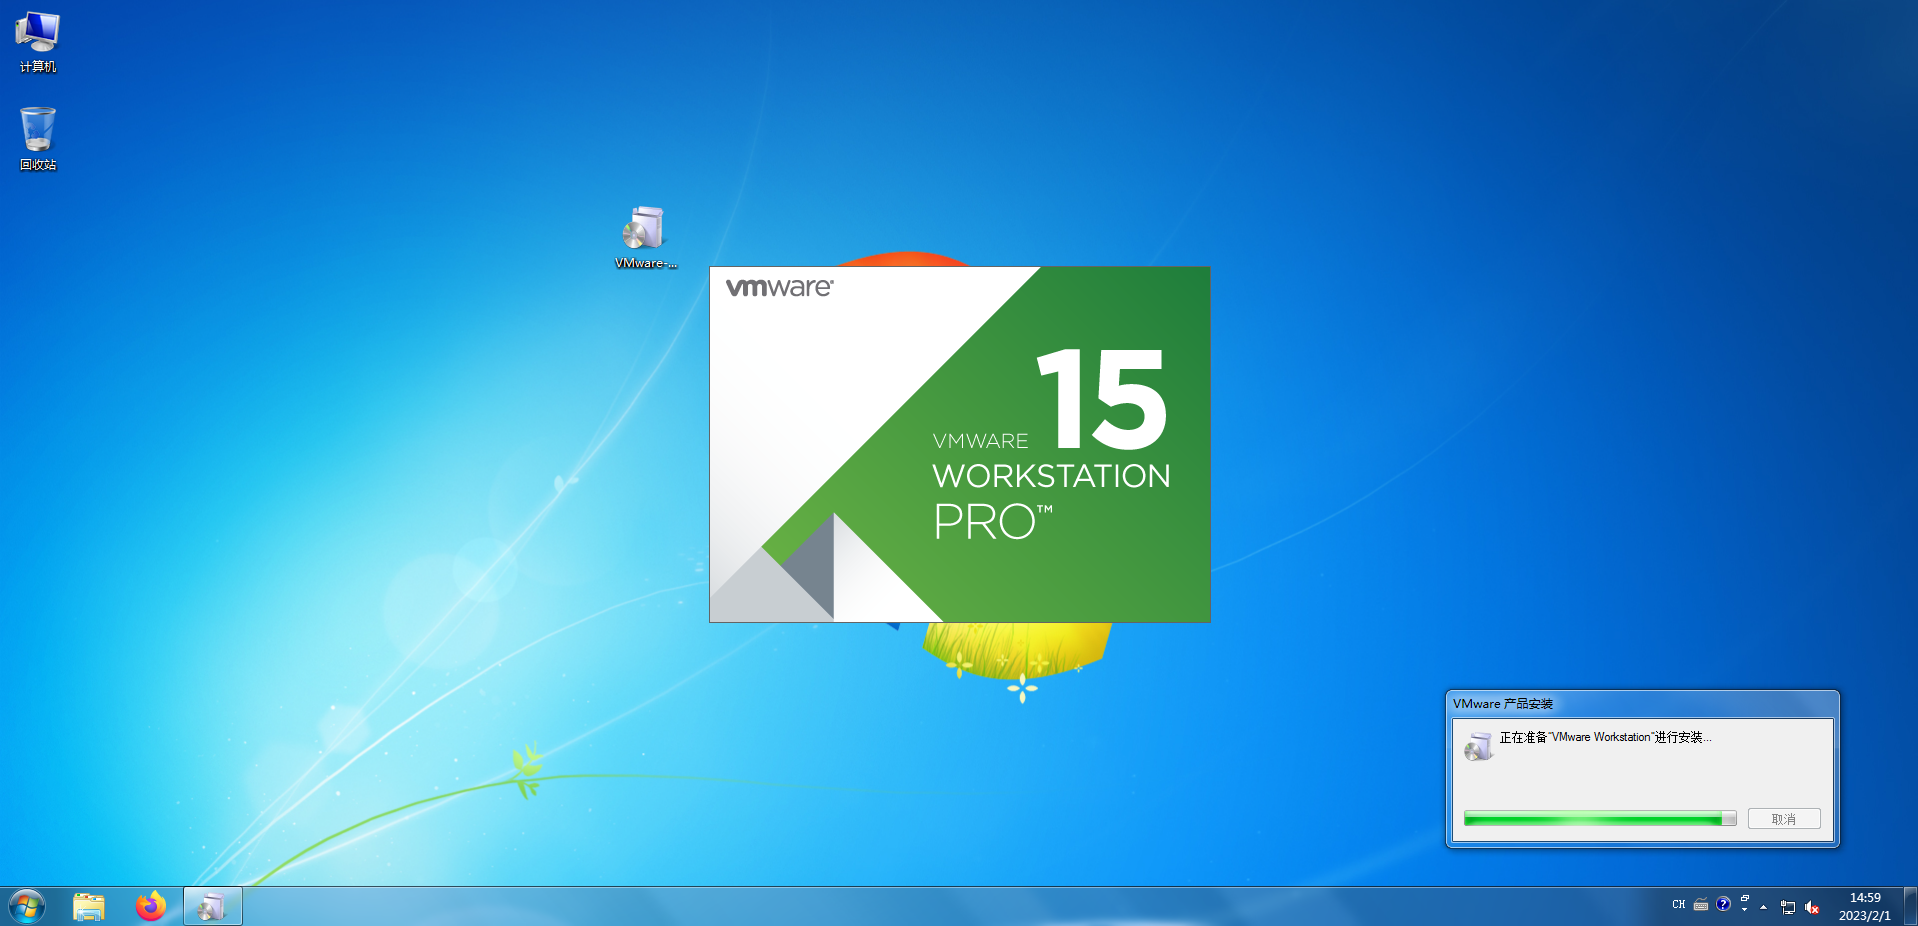Restore the language bar with its small window icon
This screenshot has width=1918, height=926.
[x=1745, y=898]
